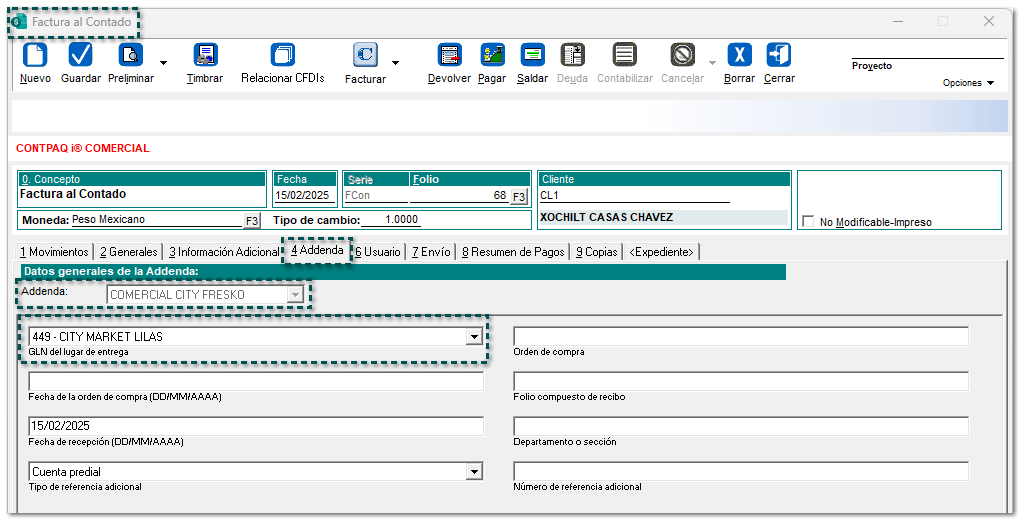Click the Orden de compra field
1022x522 pixels.
pyautogui.click(x=740, y=337)
